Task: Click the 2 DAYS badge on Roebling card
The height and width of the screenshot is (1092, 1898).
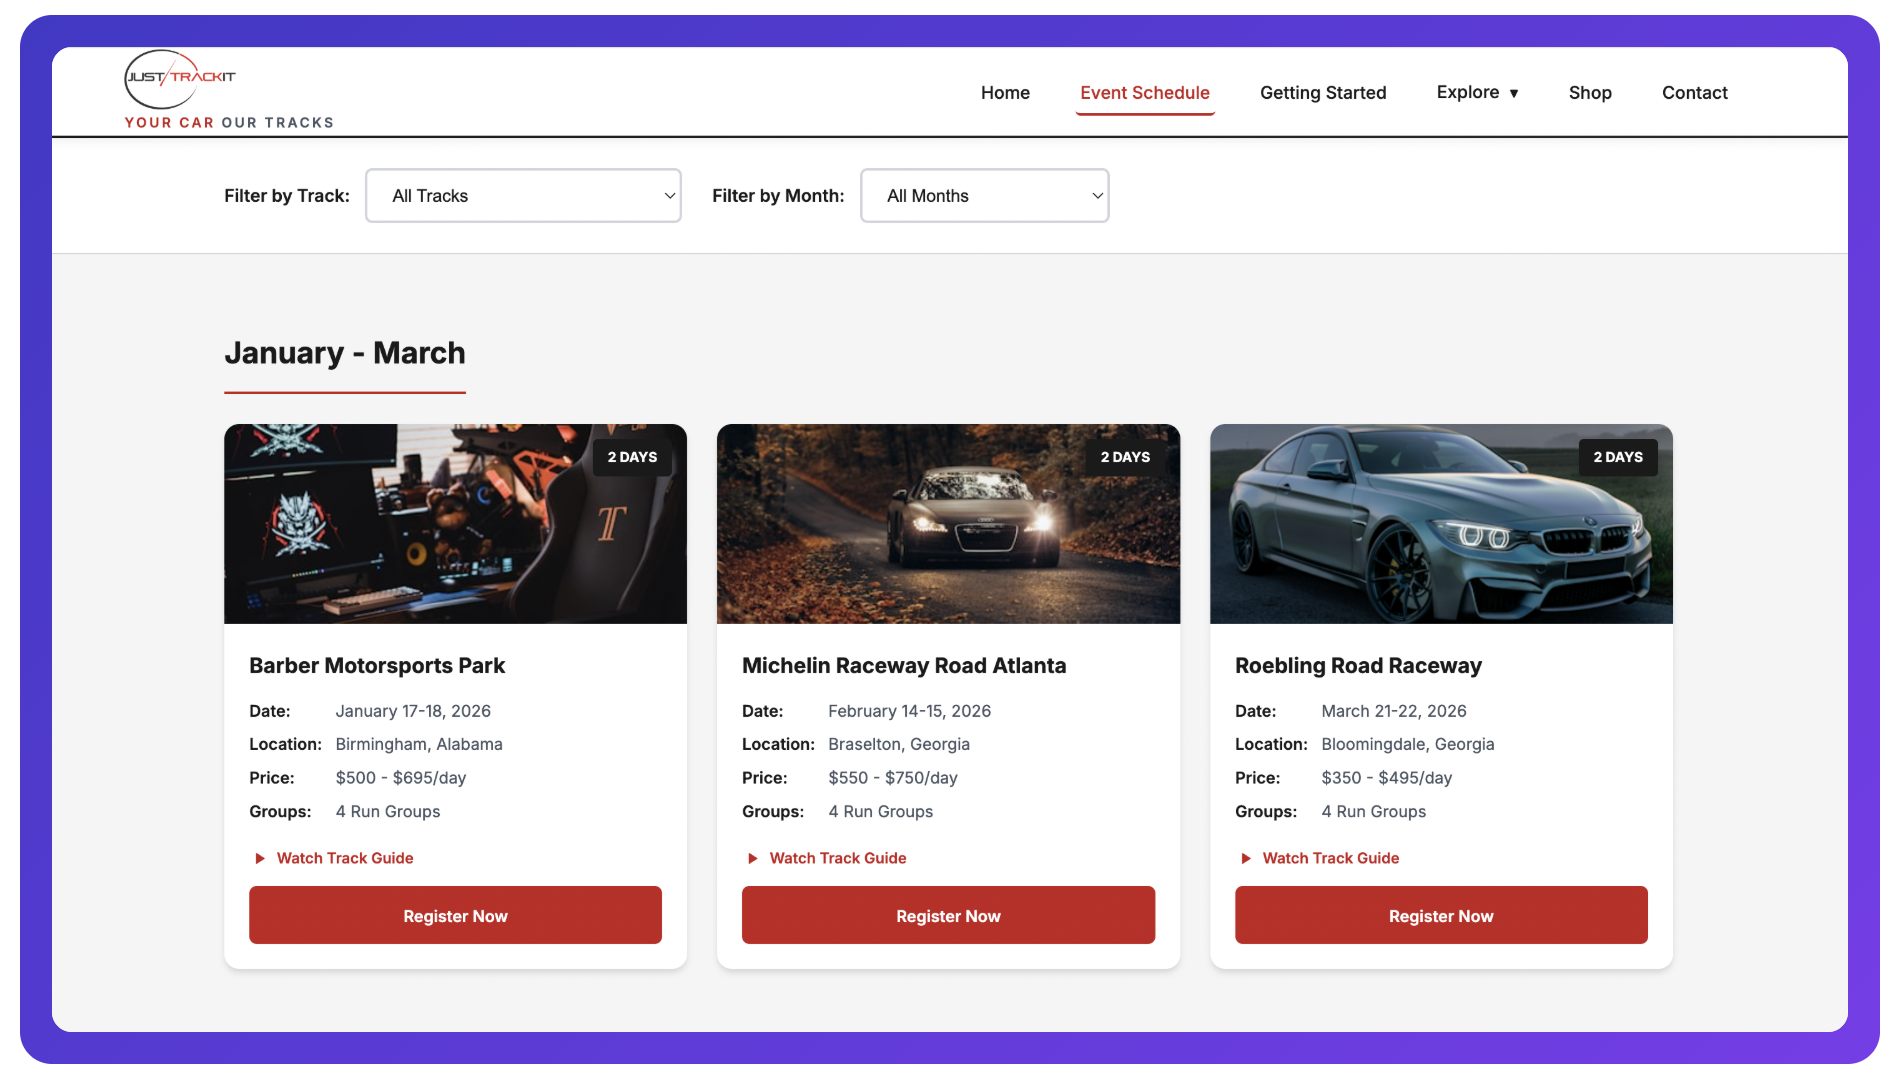Action: pos(1618,457)
